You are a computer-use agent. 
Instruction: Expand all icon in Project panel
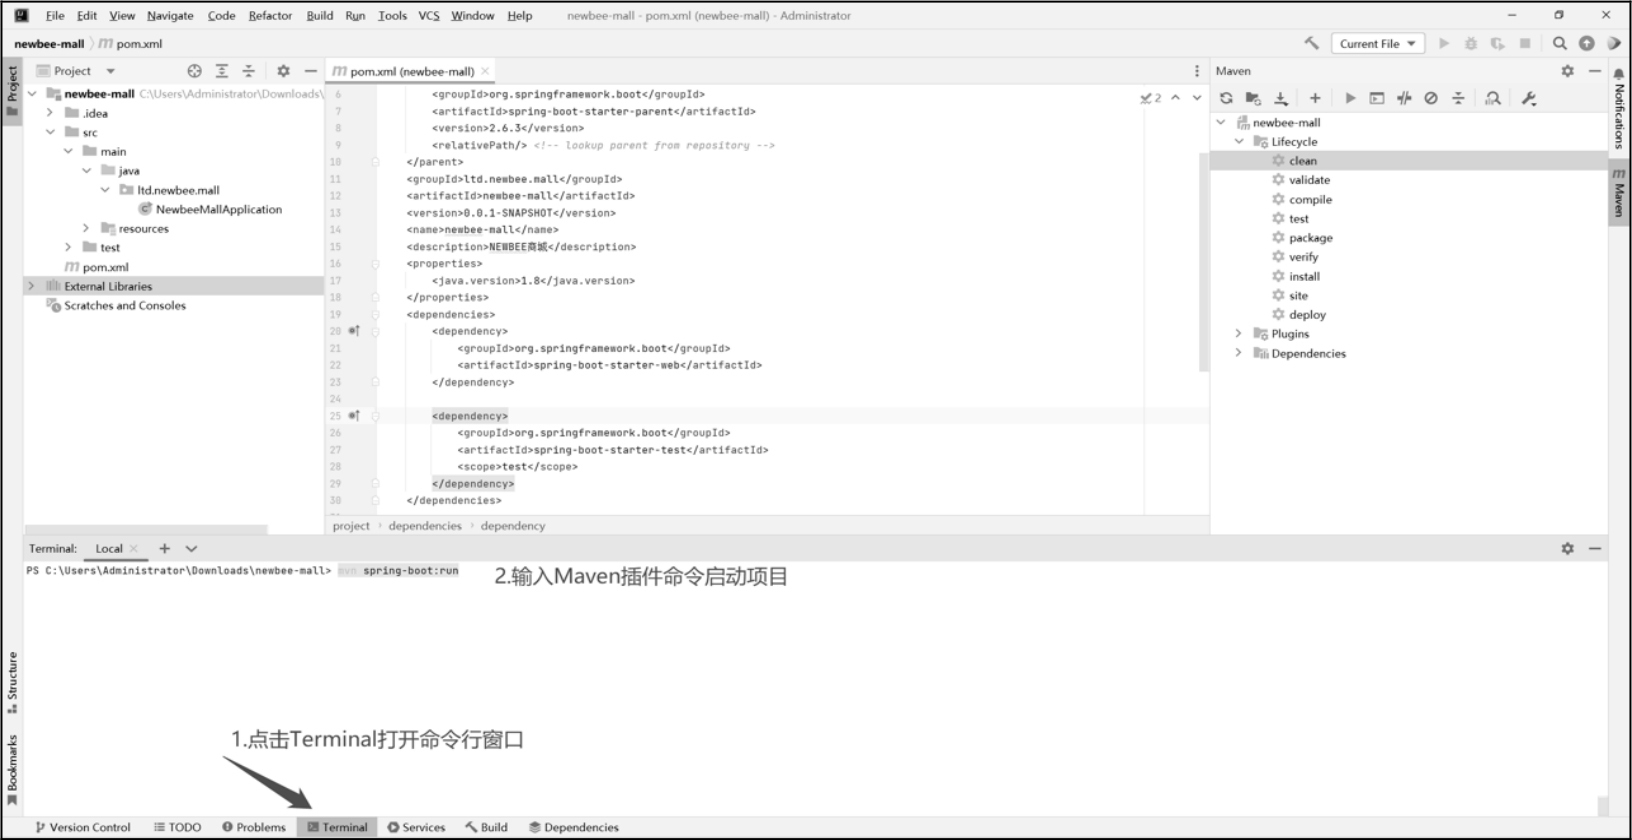222,71
